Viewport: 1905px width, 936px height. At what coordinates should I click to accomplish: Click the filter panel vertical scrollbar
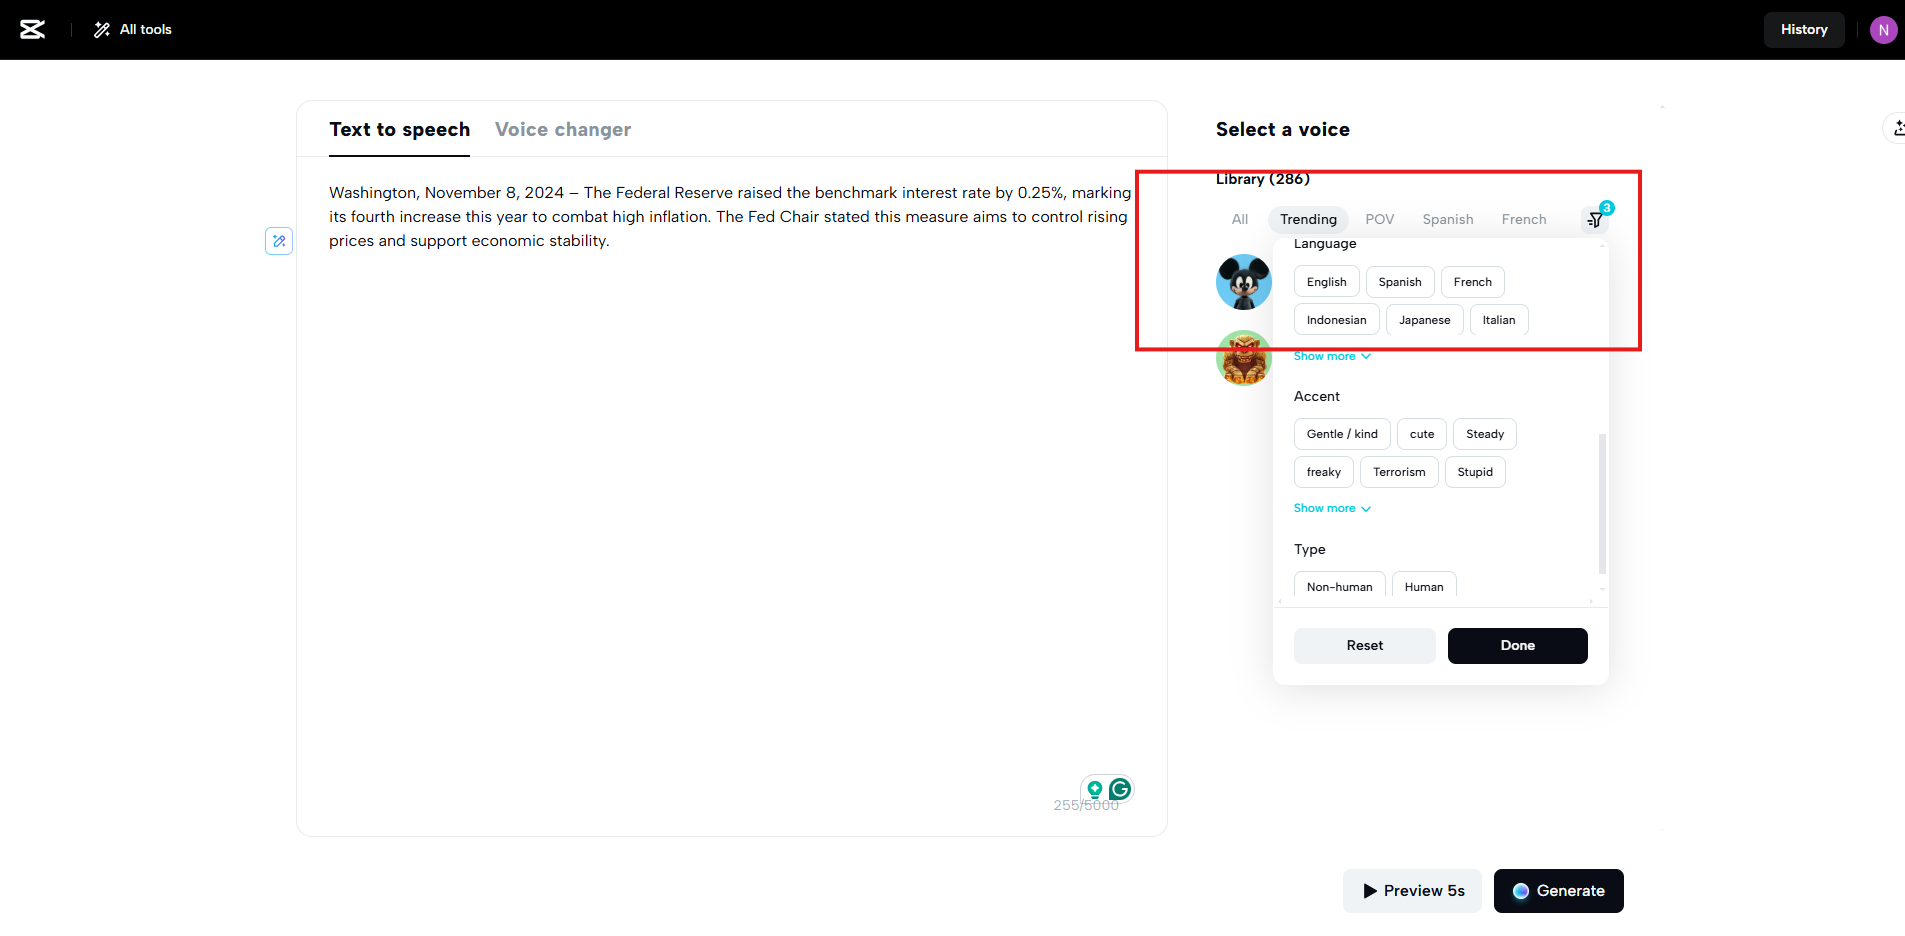(x=1602, y=503)
